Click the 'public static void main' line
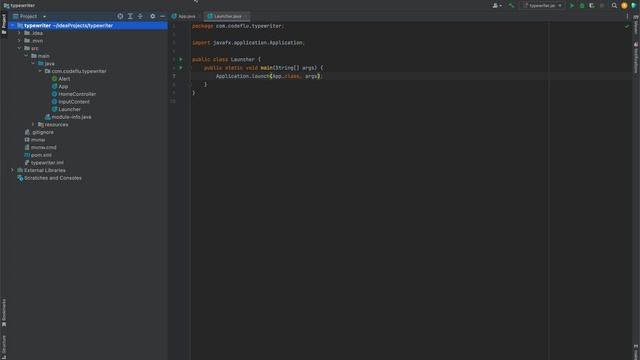This screenshot has width=640, height=360. click(263, 68)
